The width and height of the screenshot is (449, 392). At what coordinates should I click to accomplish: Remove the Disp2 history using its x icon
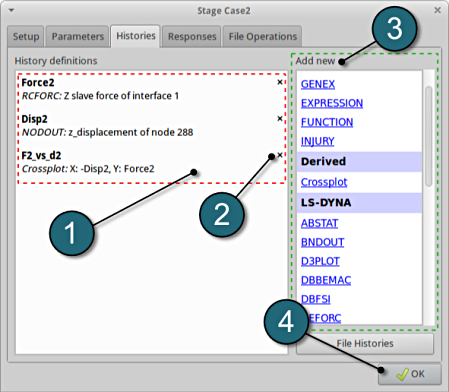(280, 119)
